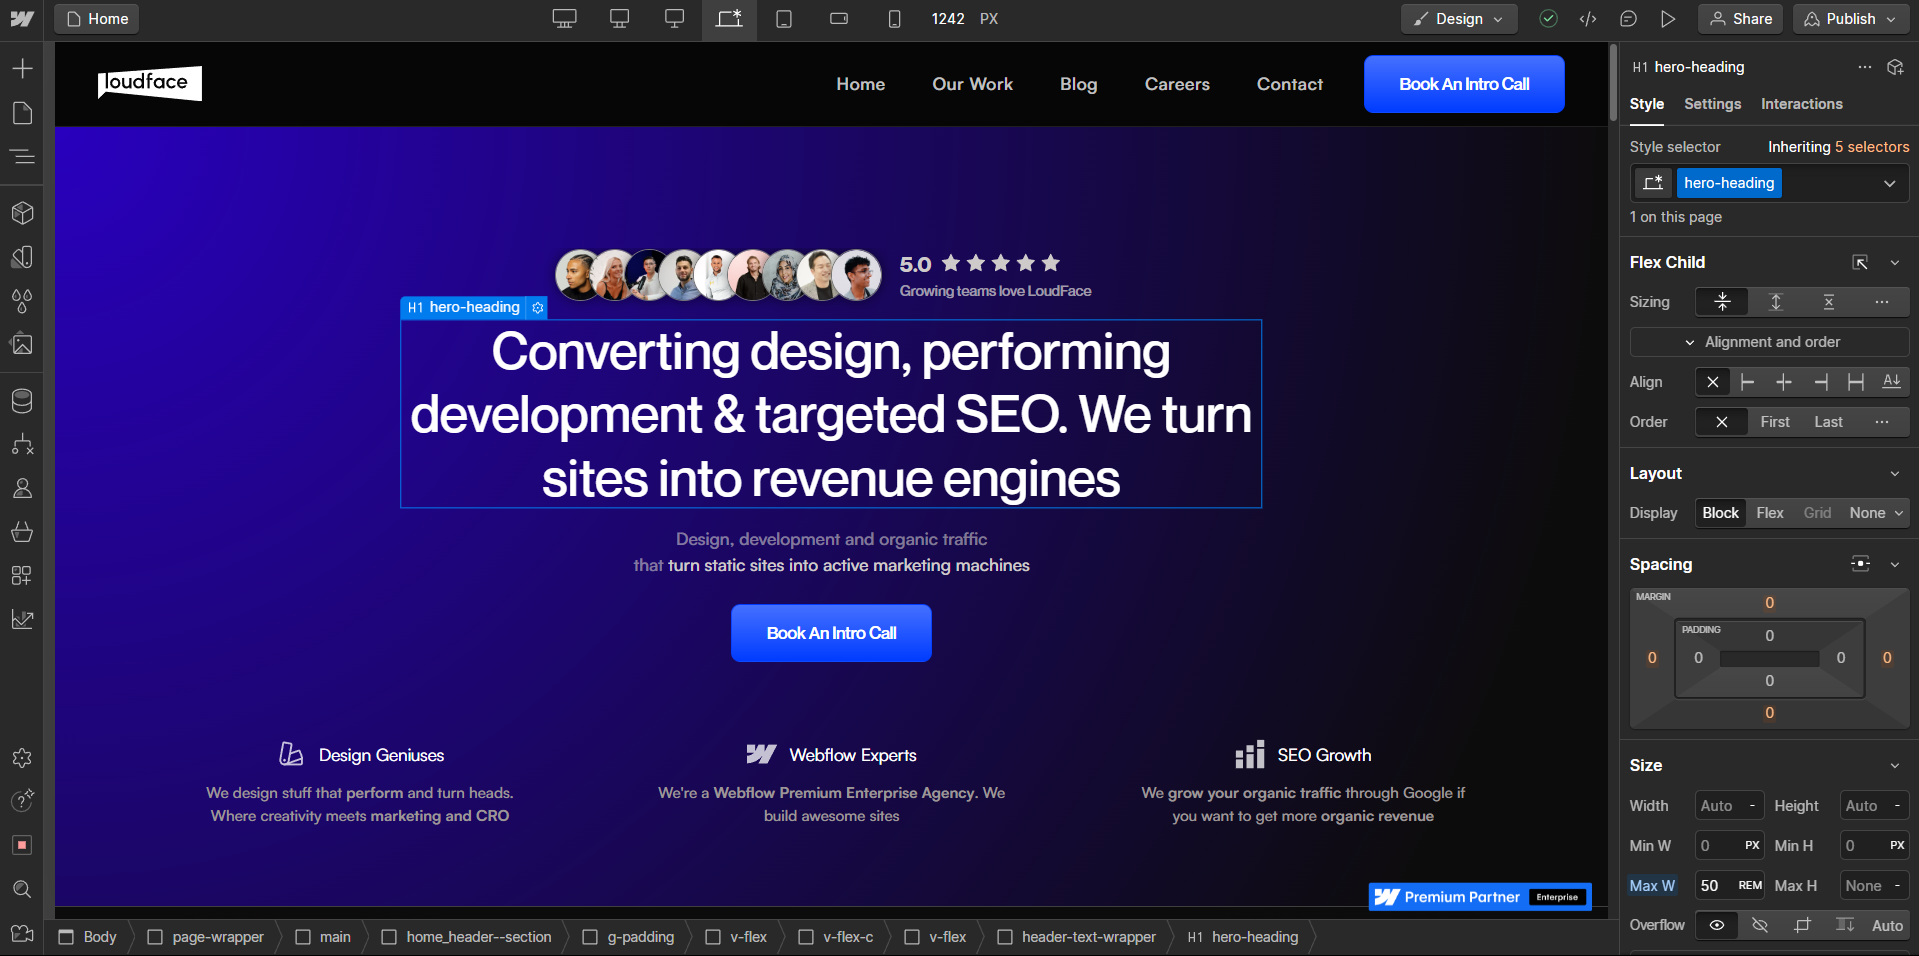This screenshot has height=956, width=1919.
Task: Collapse the Flex Child section
Action: coord(1895,262)
